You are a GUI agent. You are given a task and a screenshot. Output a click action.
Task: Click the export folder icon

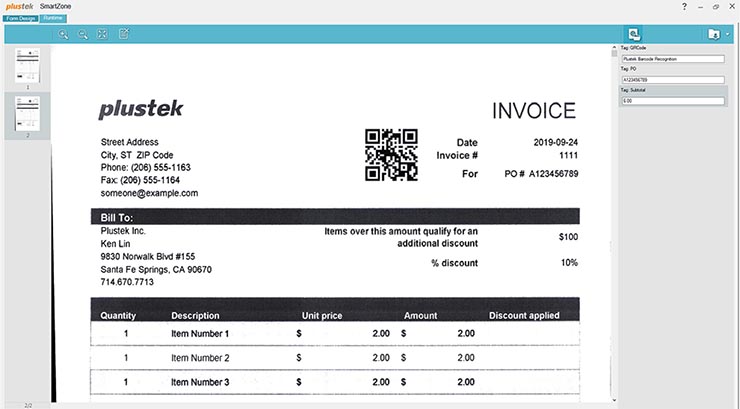click(713, 34)
